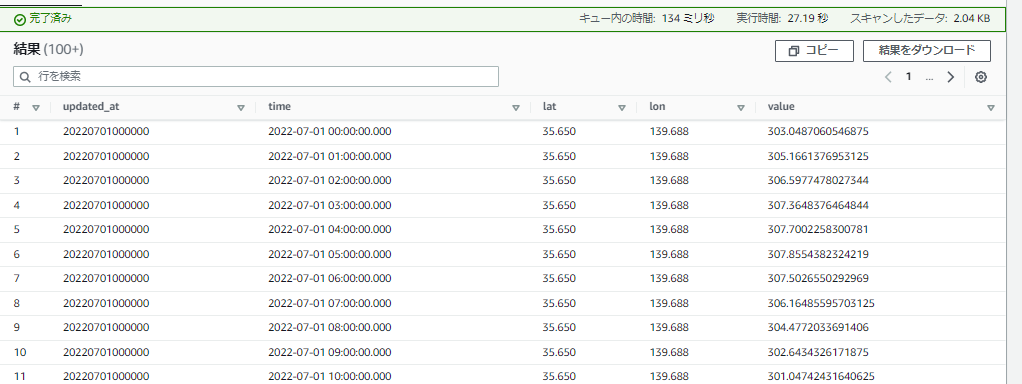Select value 307.8554382324219
1022x384 pixels.
coord(818,254)
